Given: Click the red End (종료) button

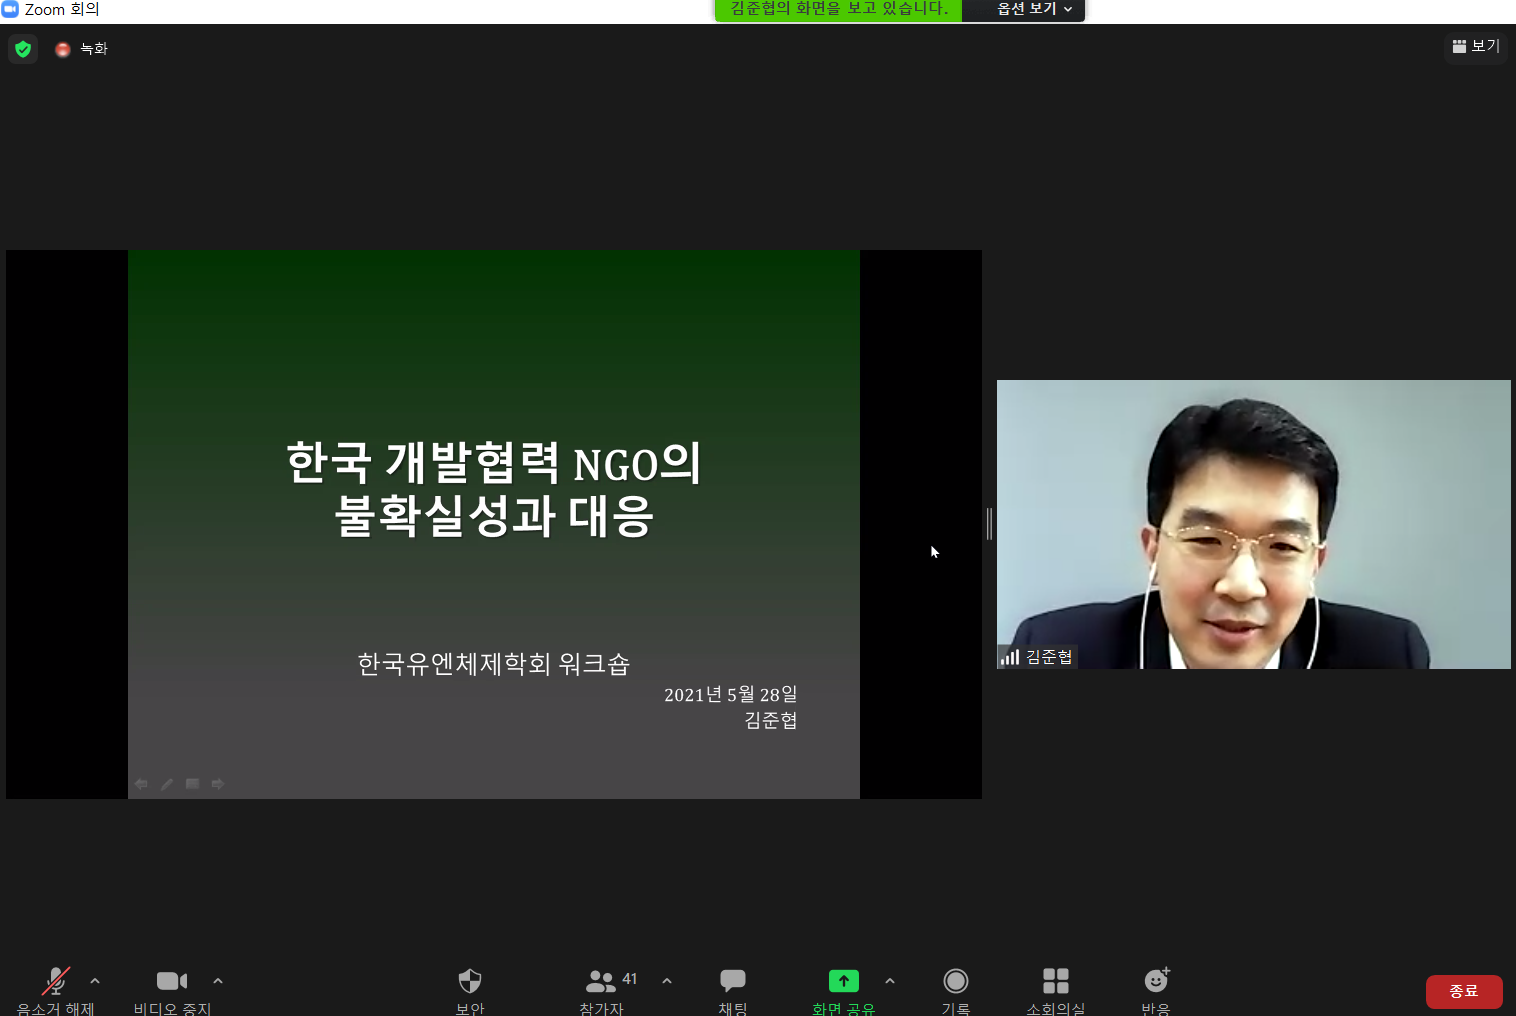Looking at the screenshot, I should pos(1463,991).
